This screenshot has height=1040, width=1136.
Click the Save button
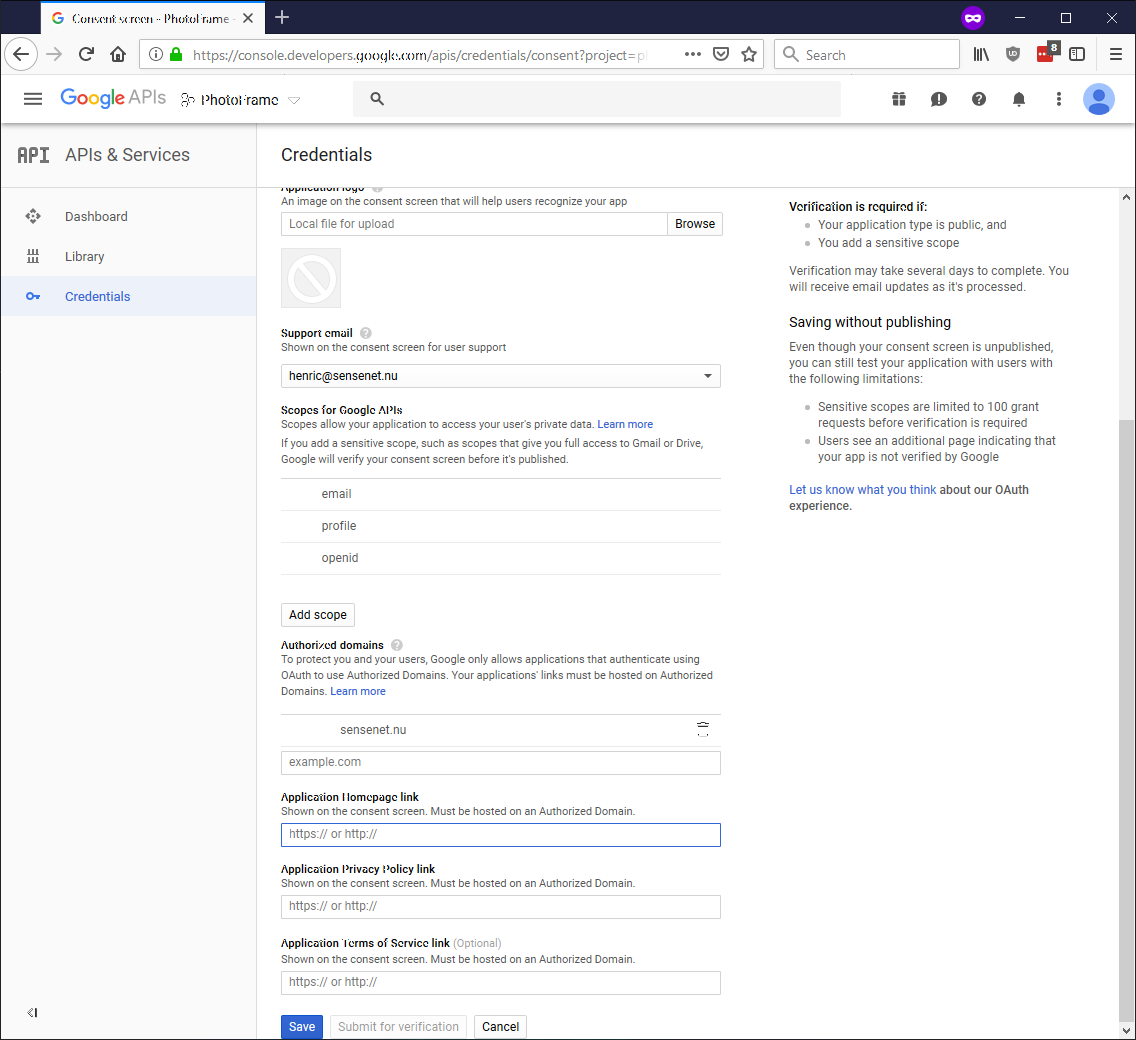coord(302,1027)
